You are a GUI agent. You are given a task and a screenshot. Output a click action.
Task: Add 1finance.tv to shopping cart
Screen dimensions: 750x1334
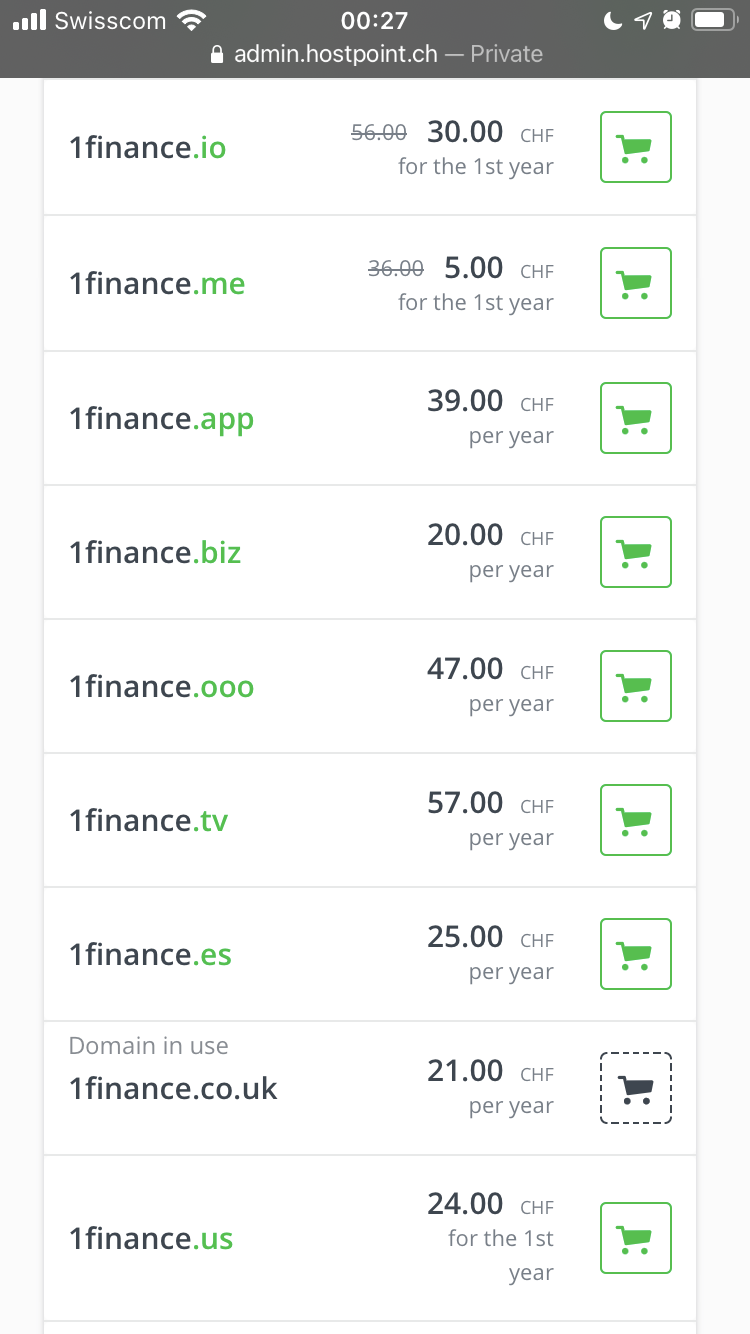(635, 819)
